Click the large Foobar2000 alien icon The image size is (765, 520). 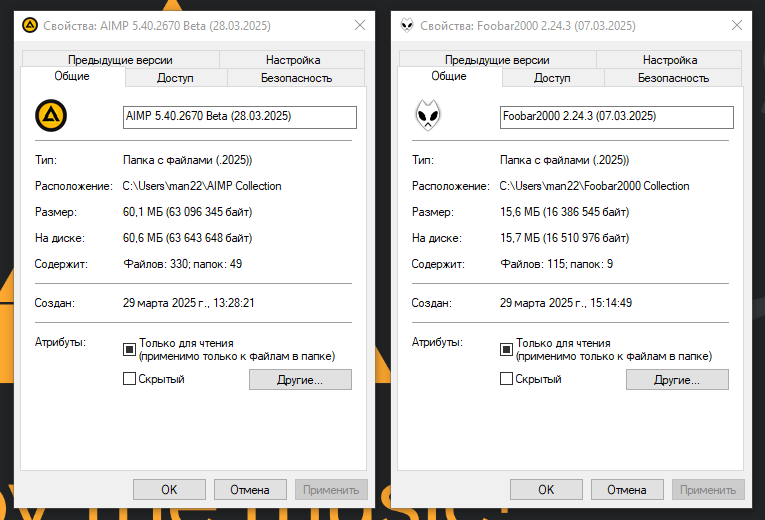point(424,117)
